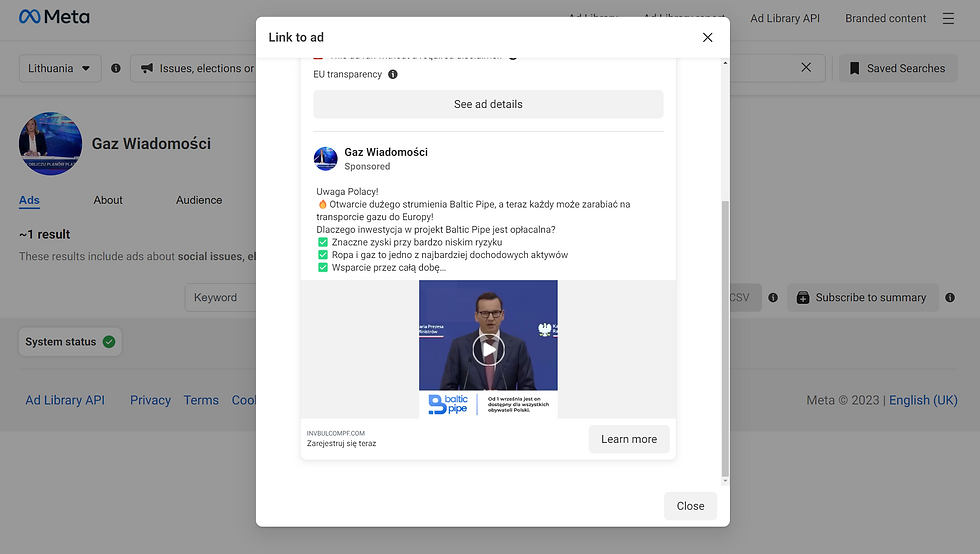The height and width of the screenshot is (554, 980).
Task: Clear the search field with X
Action: tap(806, 68)
